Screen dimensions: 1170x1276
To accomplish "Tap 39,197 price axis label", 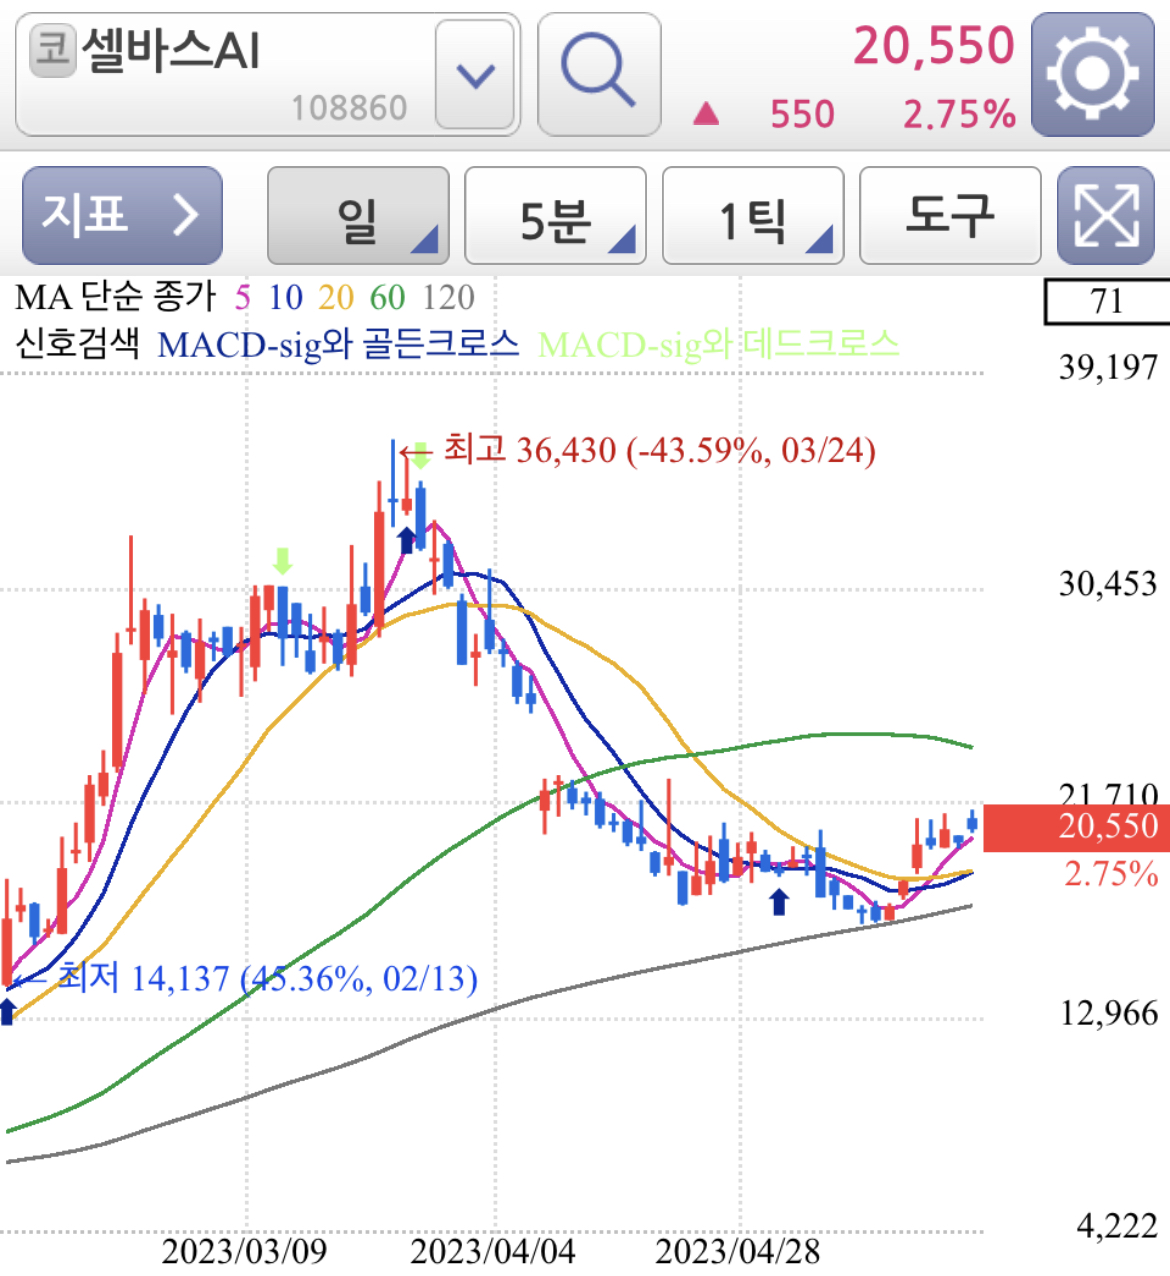I will point(1108,367).
